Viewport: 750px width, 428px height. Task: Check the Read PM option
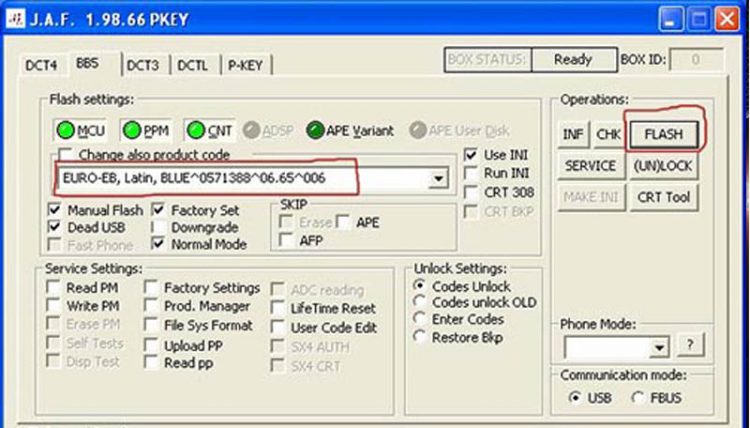pos(53,287)
